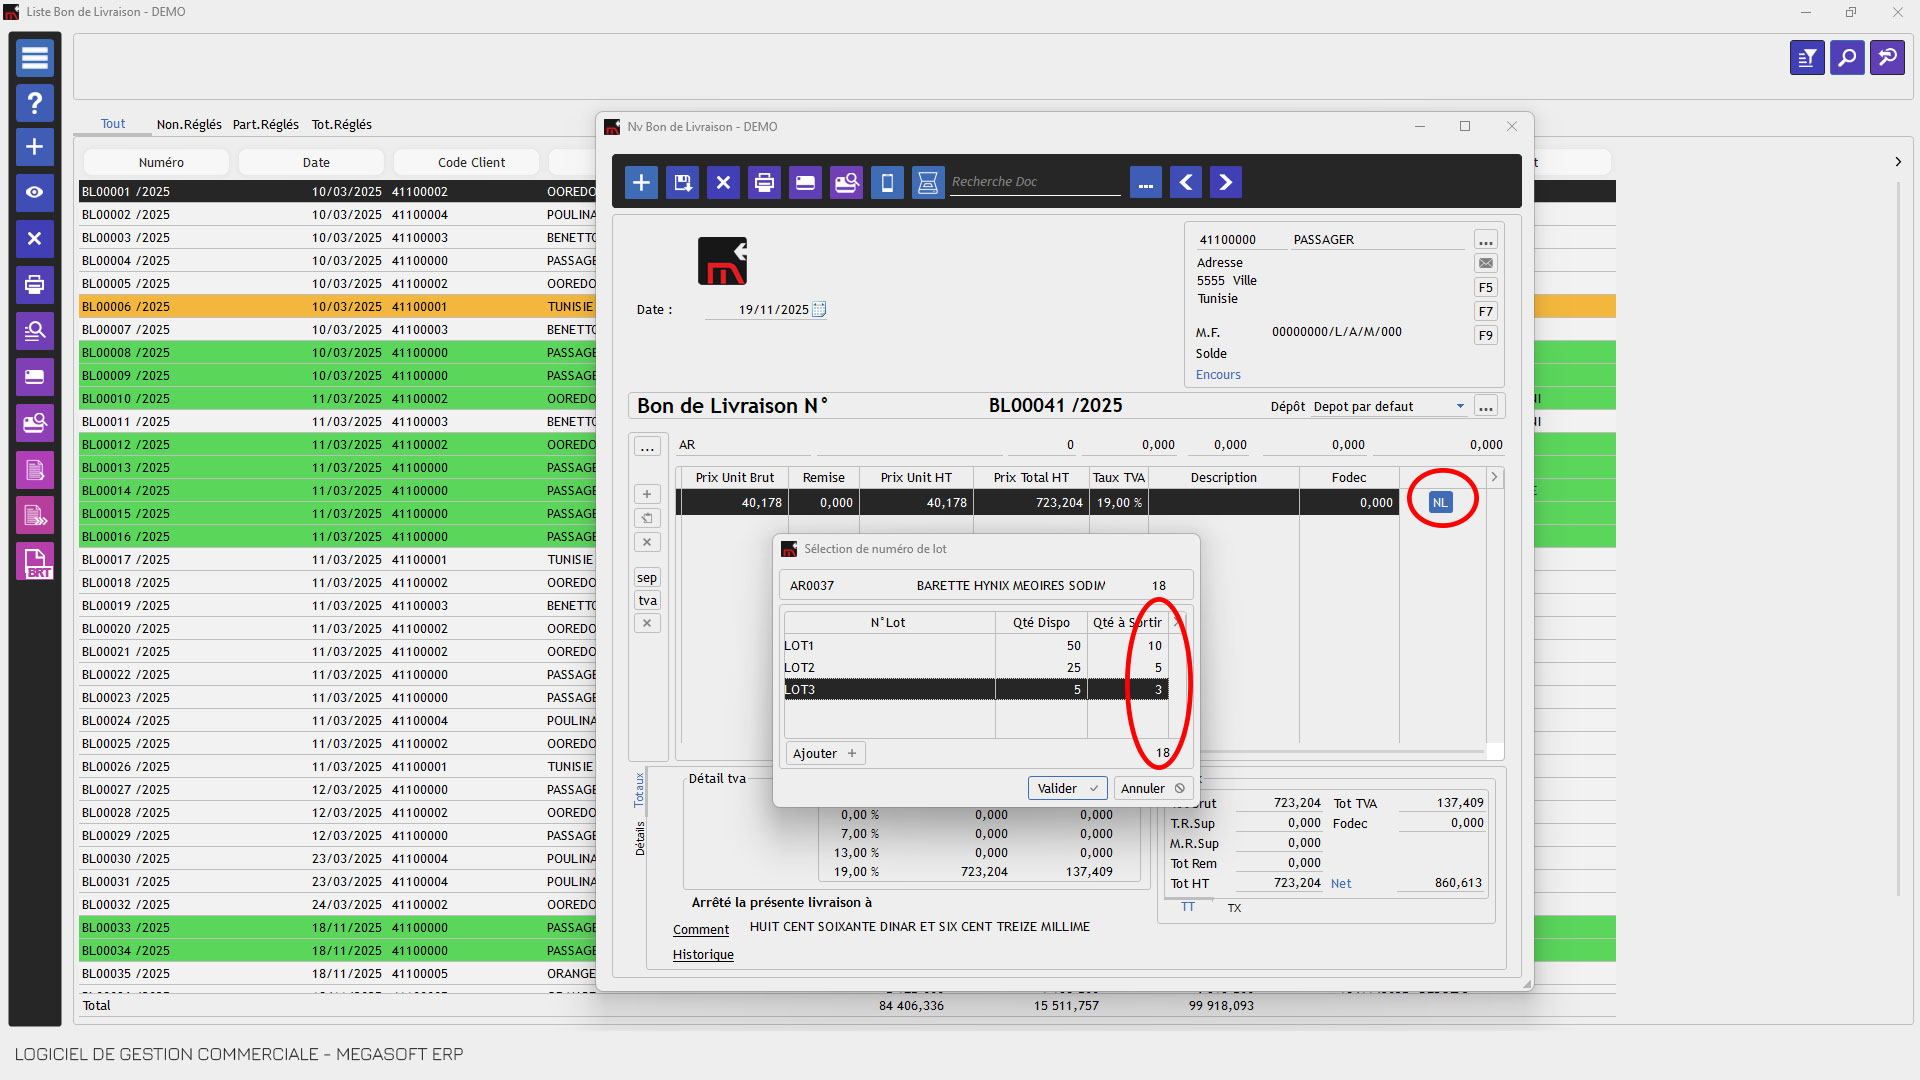Open the Historique link
The height and width of the screenshot is (1080, 1920).
[x=703, y=955]
